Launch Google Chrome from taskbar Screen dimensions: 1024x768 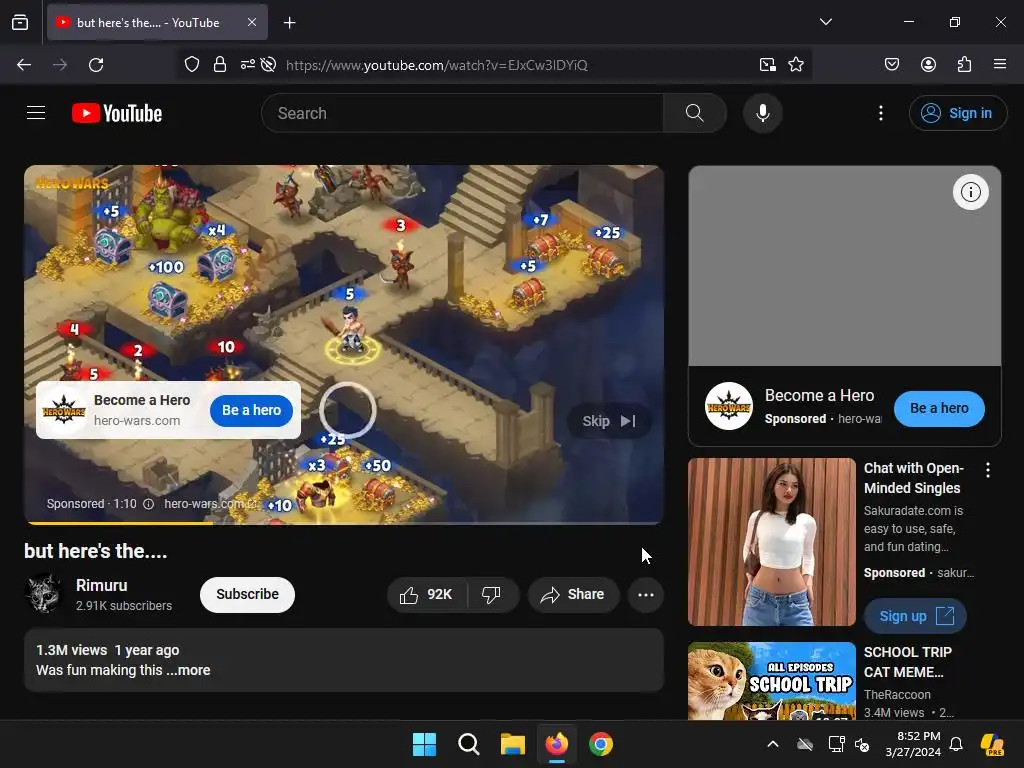(x=601, y=744)
